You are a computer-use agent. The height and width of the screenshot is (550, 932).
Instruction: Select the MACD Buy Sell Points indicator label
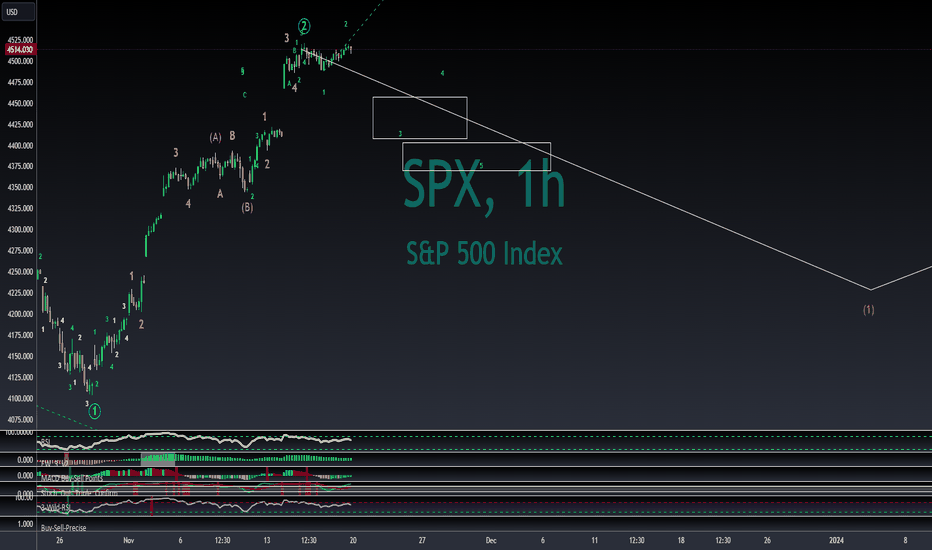click(71, 478)
